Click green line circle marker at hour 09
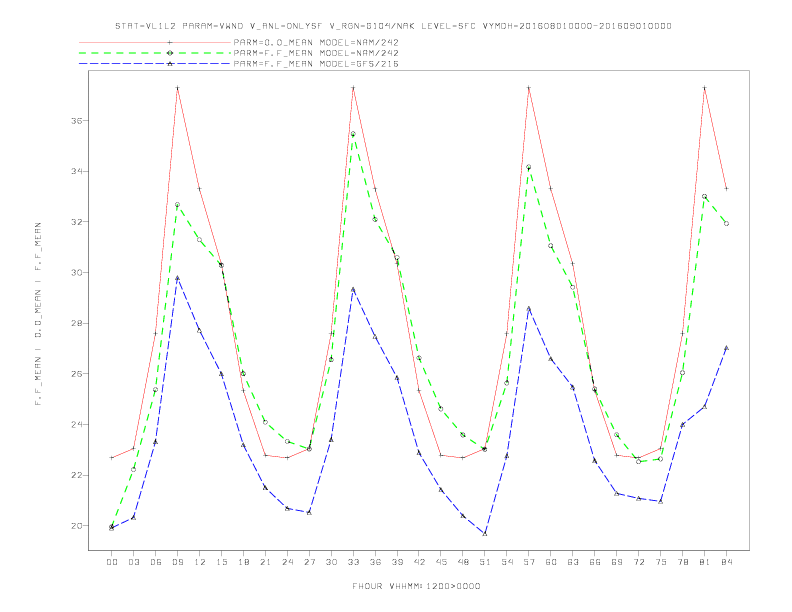This screenshot has height=612, width=792. (x=177, y=205)
